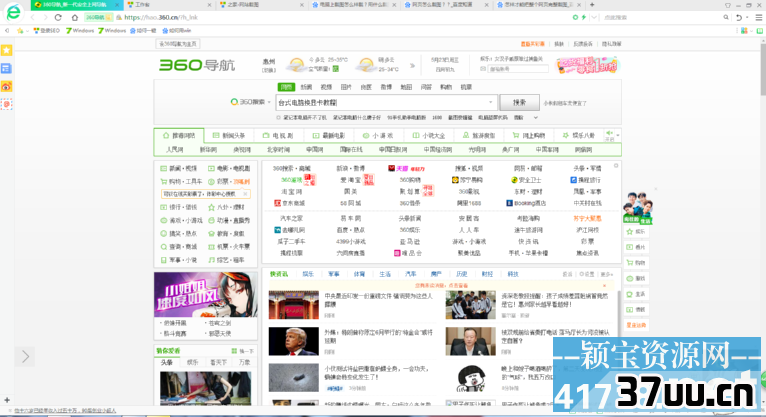
Task: Open the search box suggestions dropdown arrow
Action: pyautogui.click(x=490, y=103)
